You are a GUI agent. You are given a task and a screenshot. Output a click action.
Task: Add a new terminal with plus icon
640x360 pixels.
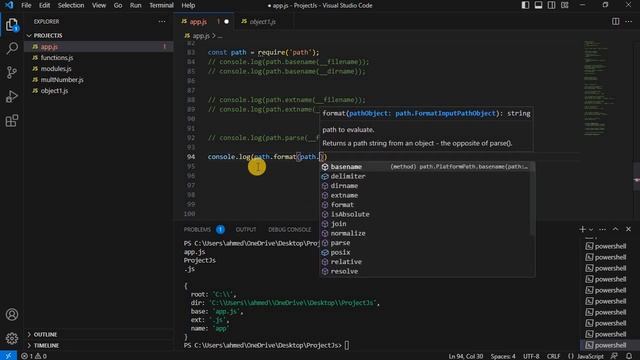coord(582,229)
